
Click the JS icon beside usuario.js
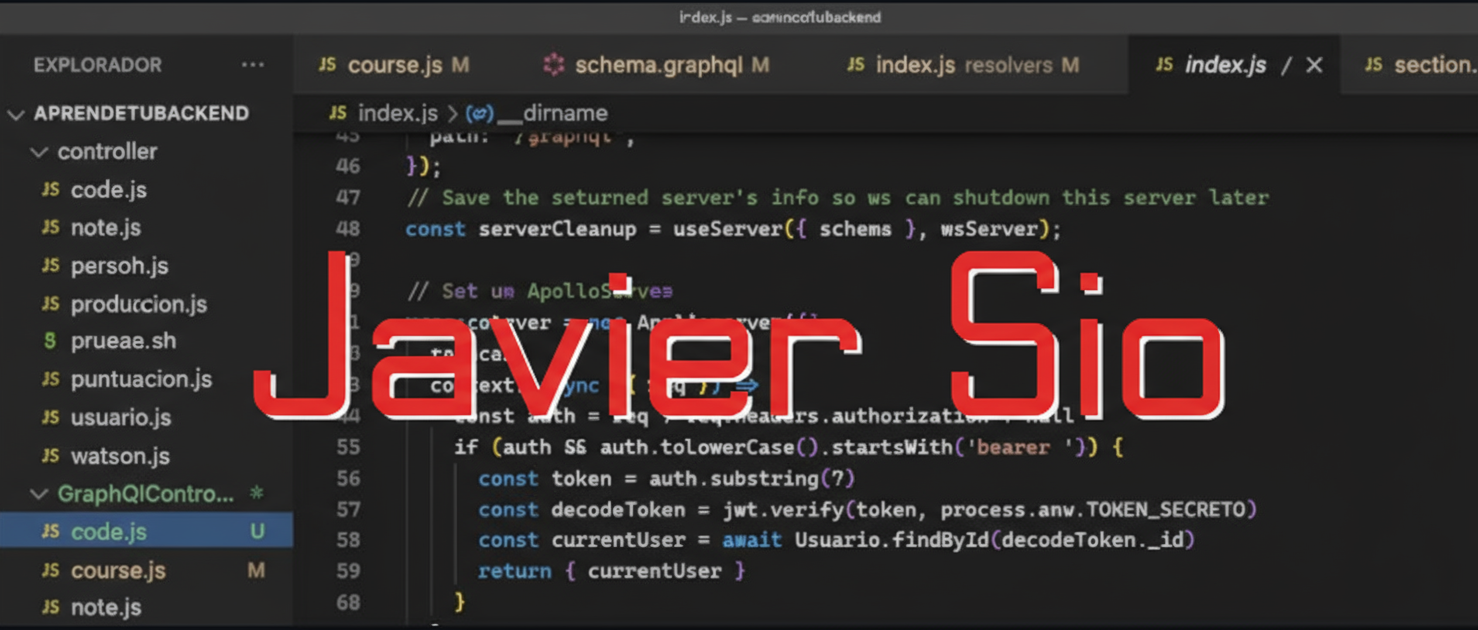click(50, 417)
